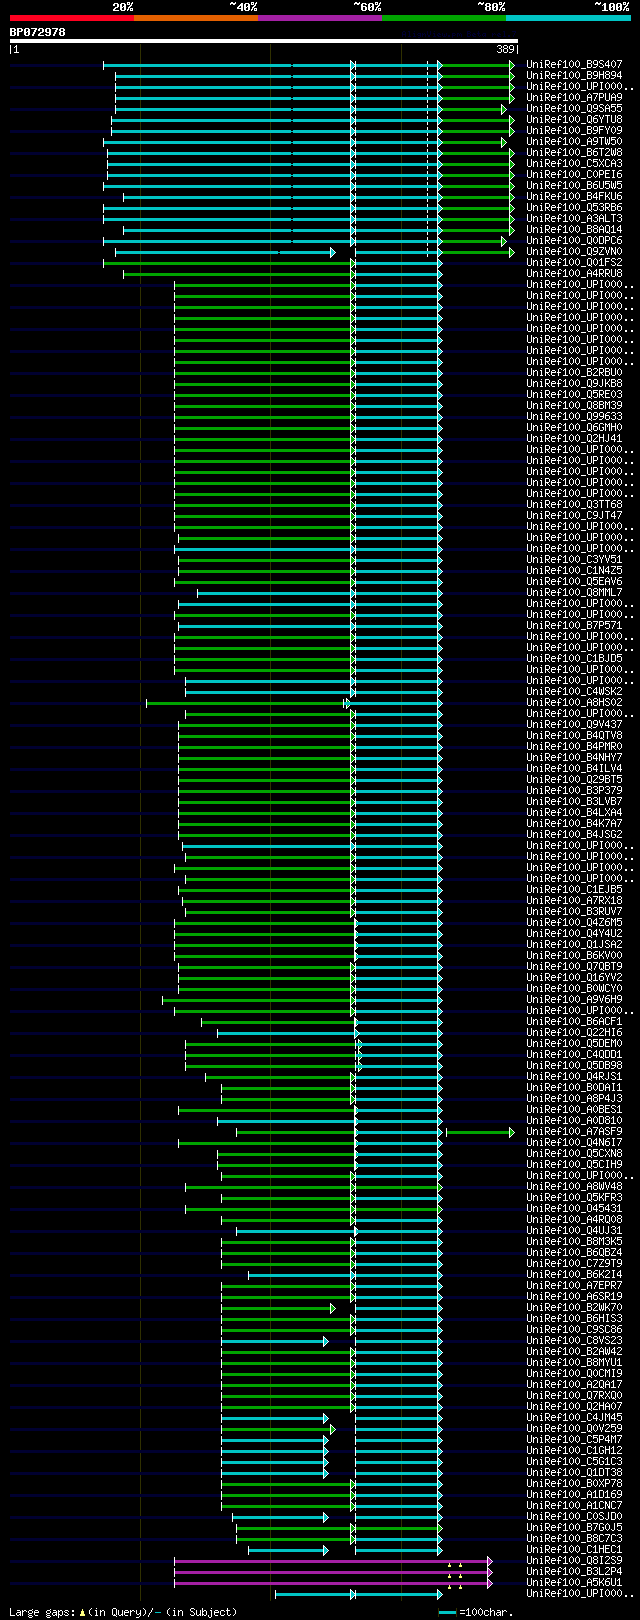Open hit UniRef100_C5XCA3
The width and height of the screenshot is (640, 1620).
(x=574, y=163)
